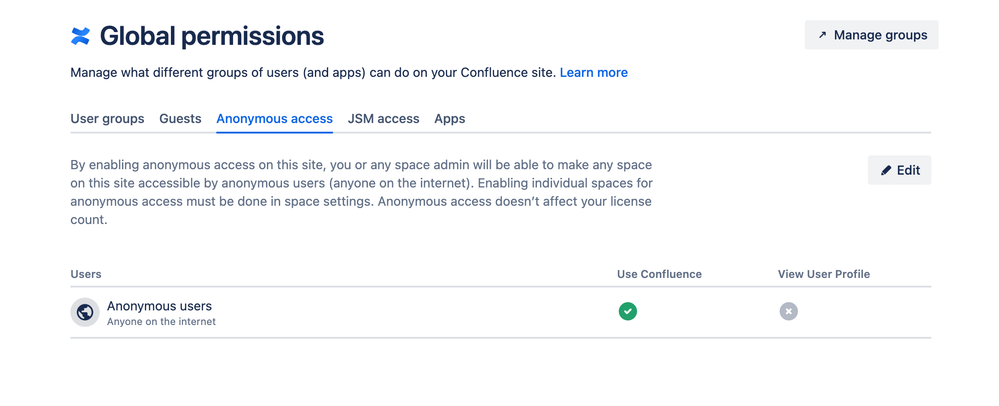The height and width of the screenshot is (406, 999).
Task: Click the Anonymous users row name
Action: click(x=159, y=306)
